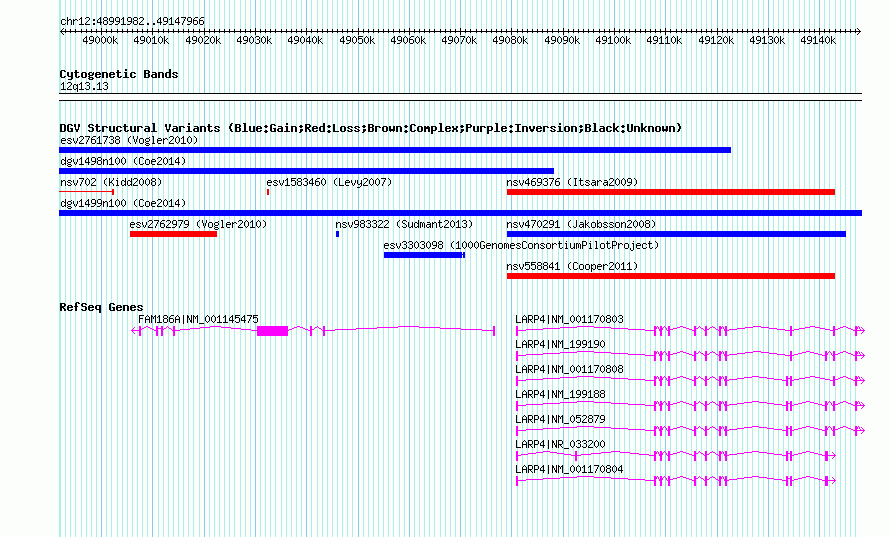Click the 12q13.13 cytogenetic band label

pyautogui.click(x=84, y=86)
